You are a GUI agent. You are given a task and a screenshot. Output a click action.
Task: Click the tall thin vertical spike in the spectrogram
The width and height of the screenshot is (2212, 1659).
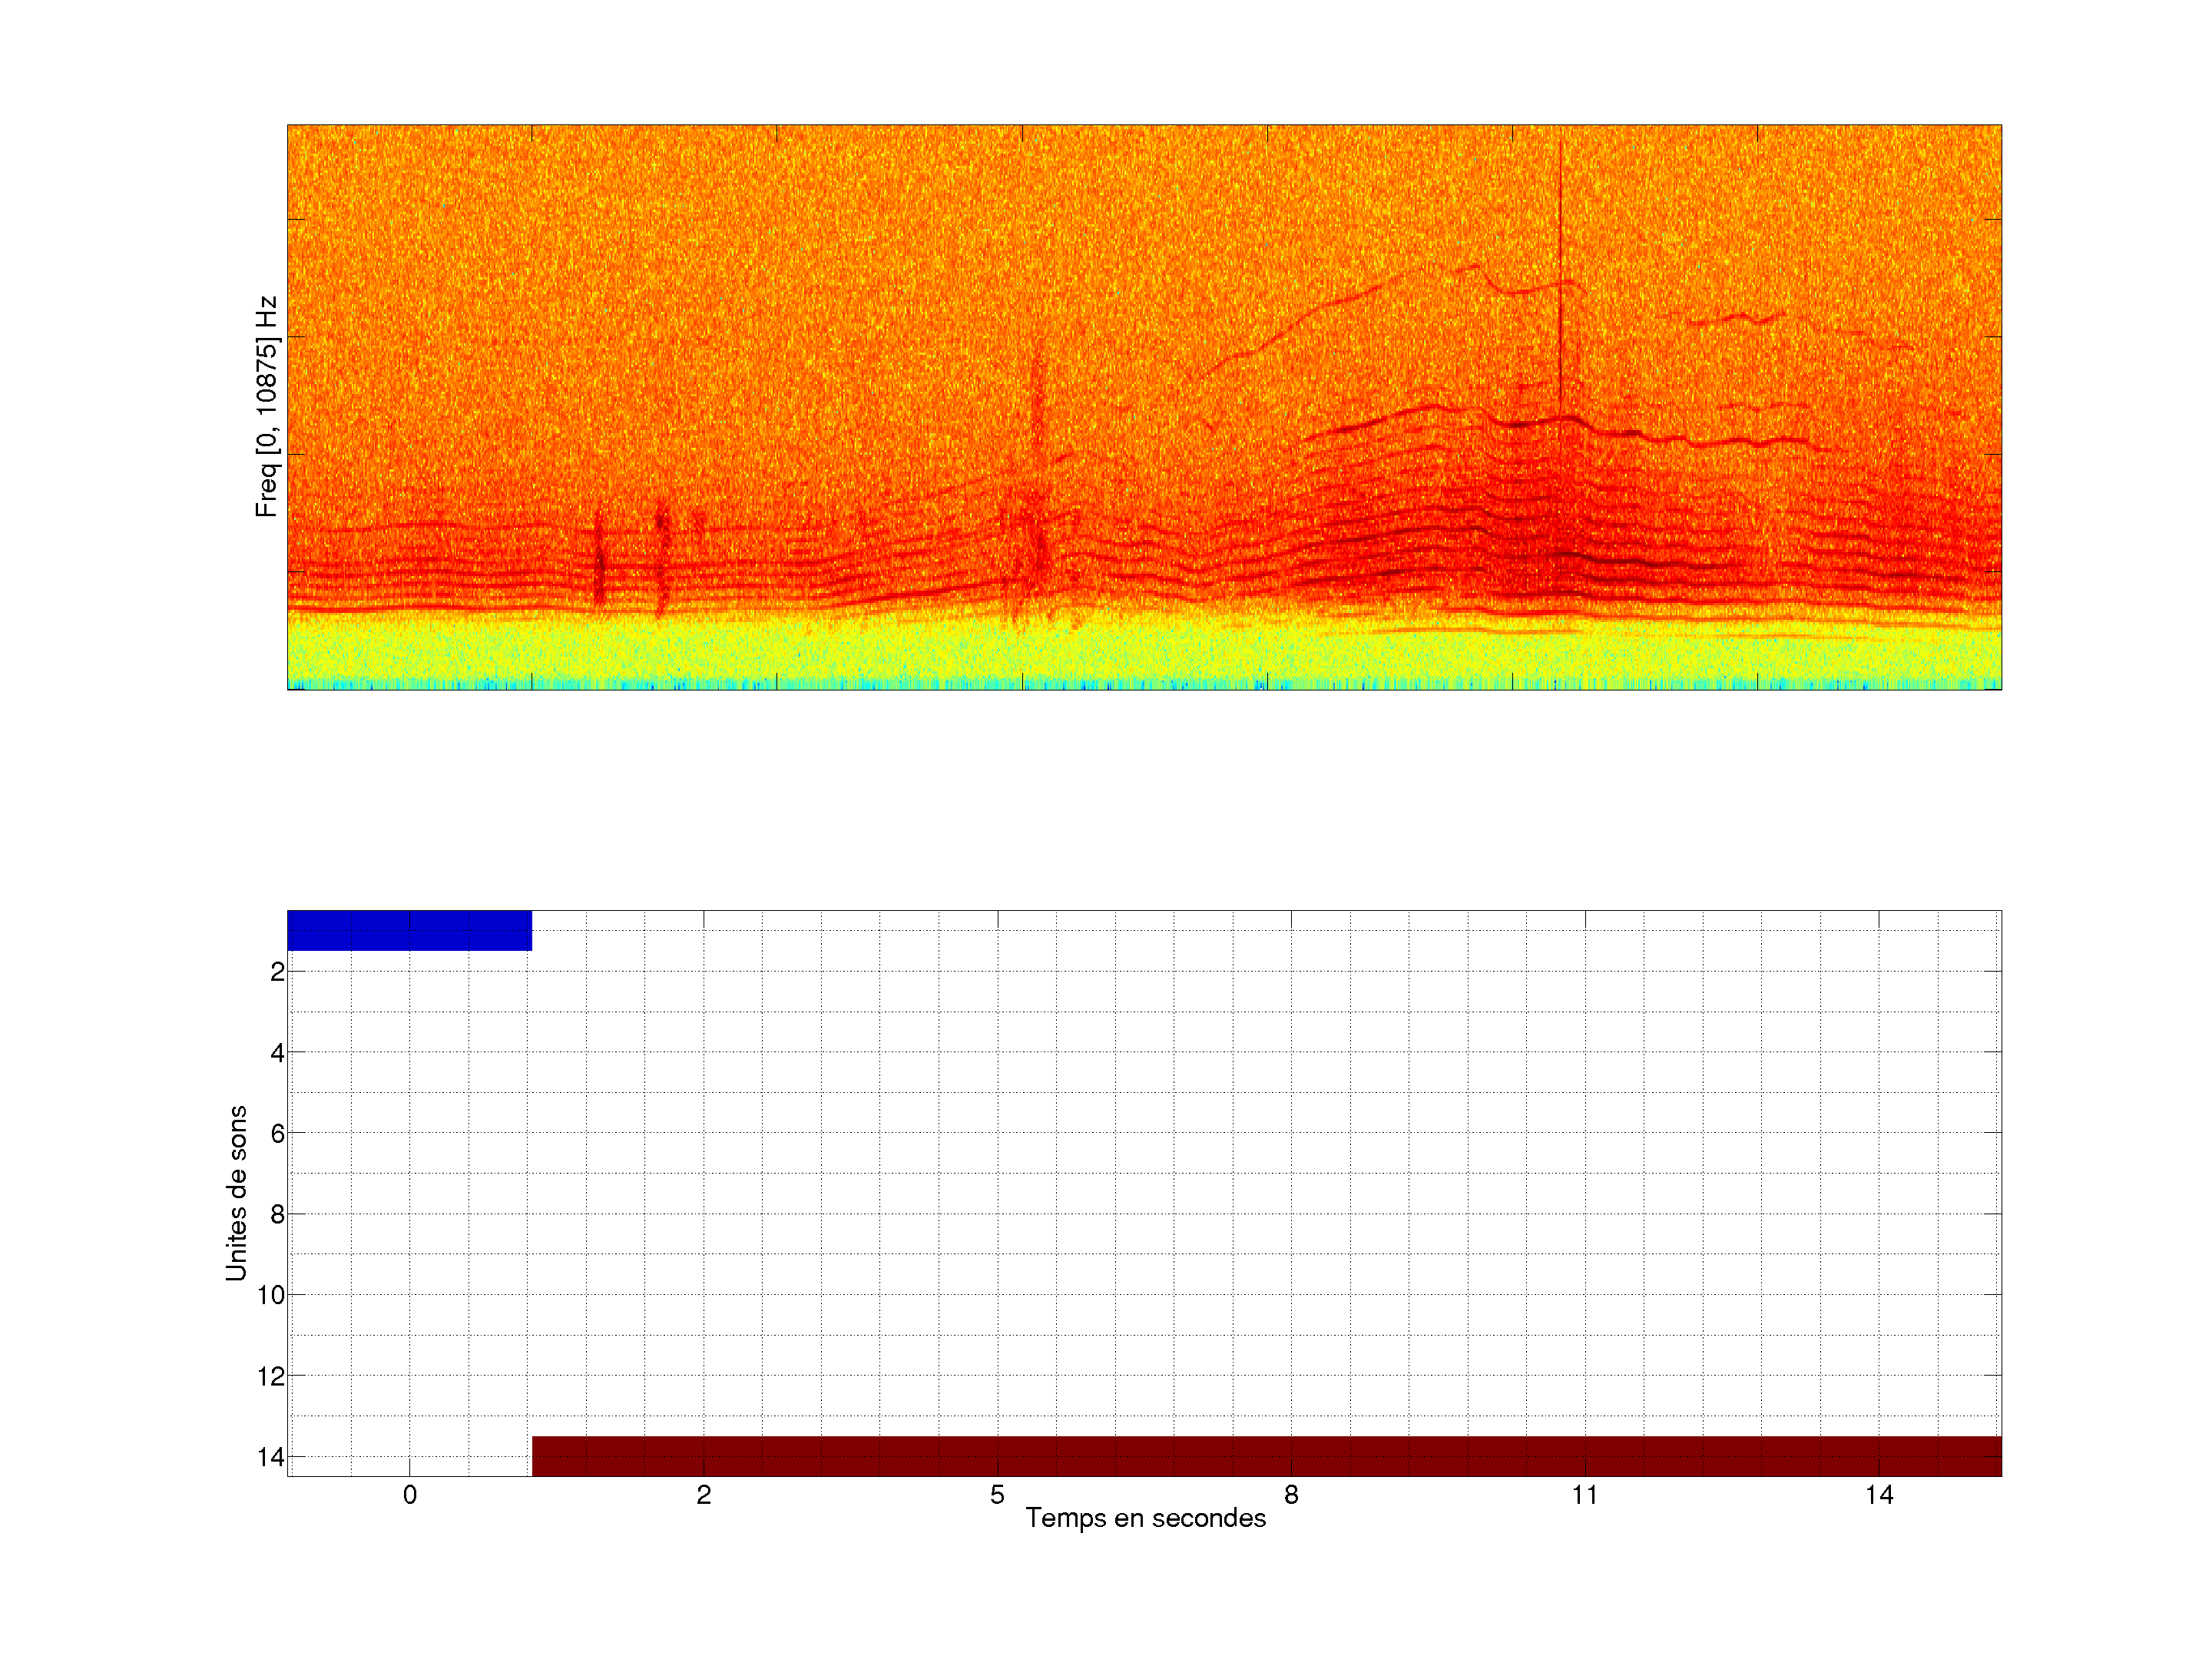tap(1560, 270)
